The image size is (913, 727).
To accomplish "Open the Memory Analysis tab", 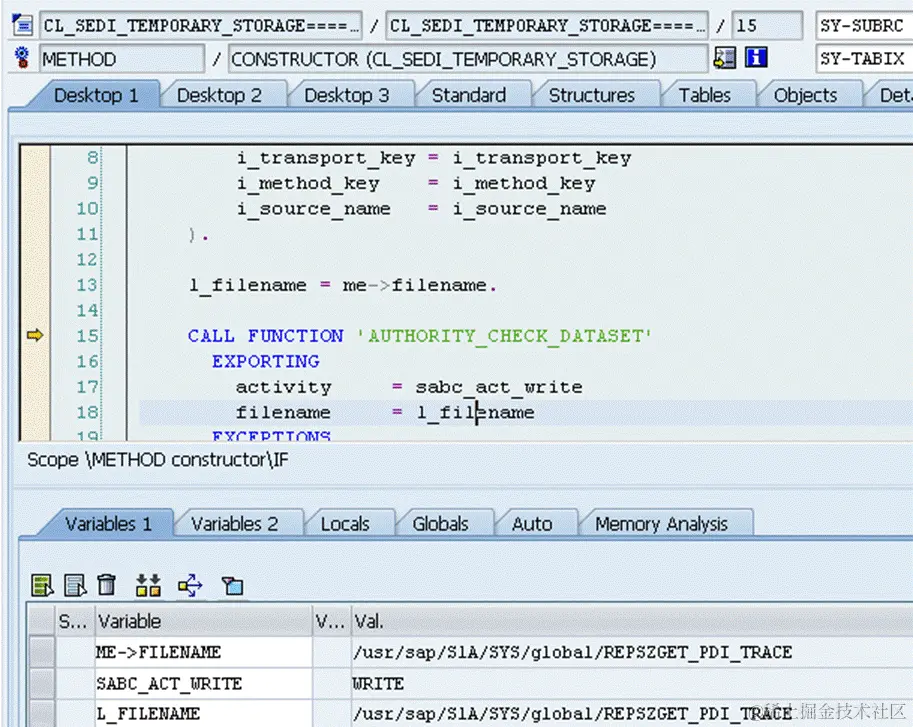I will point(661,523).
